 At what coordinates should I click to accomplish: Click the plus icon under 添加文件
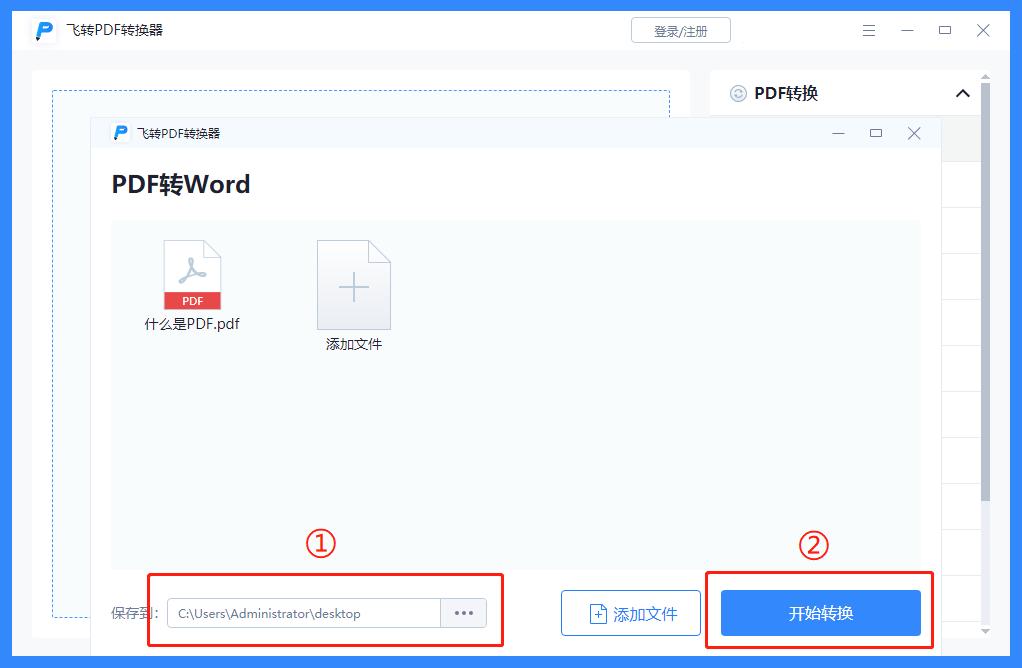click(353, 285)
